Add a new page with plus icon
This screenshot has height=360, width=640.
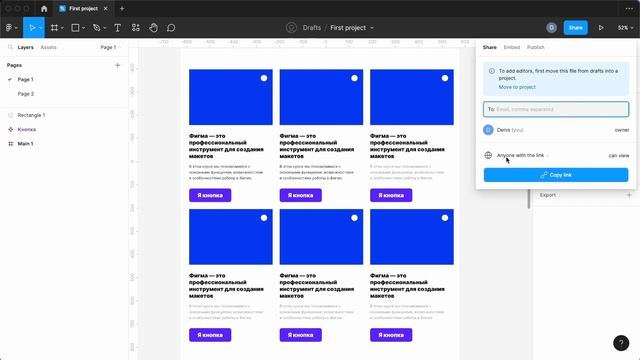coord(118,65)
